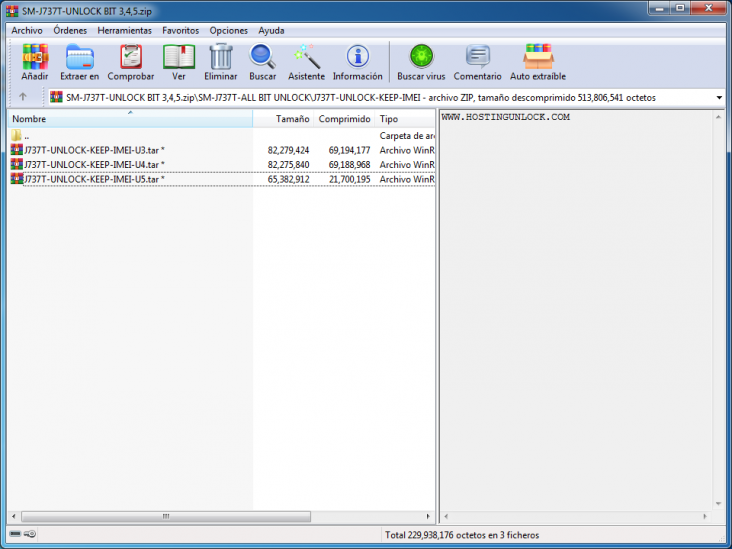The height and width of the screenshot is (549, 732).
Task: Click the comment pane scroll-left arrow
Action: pos(446,516)
